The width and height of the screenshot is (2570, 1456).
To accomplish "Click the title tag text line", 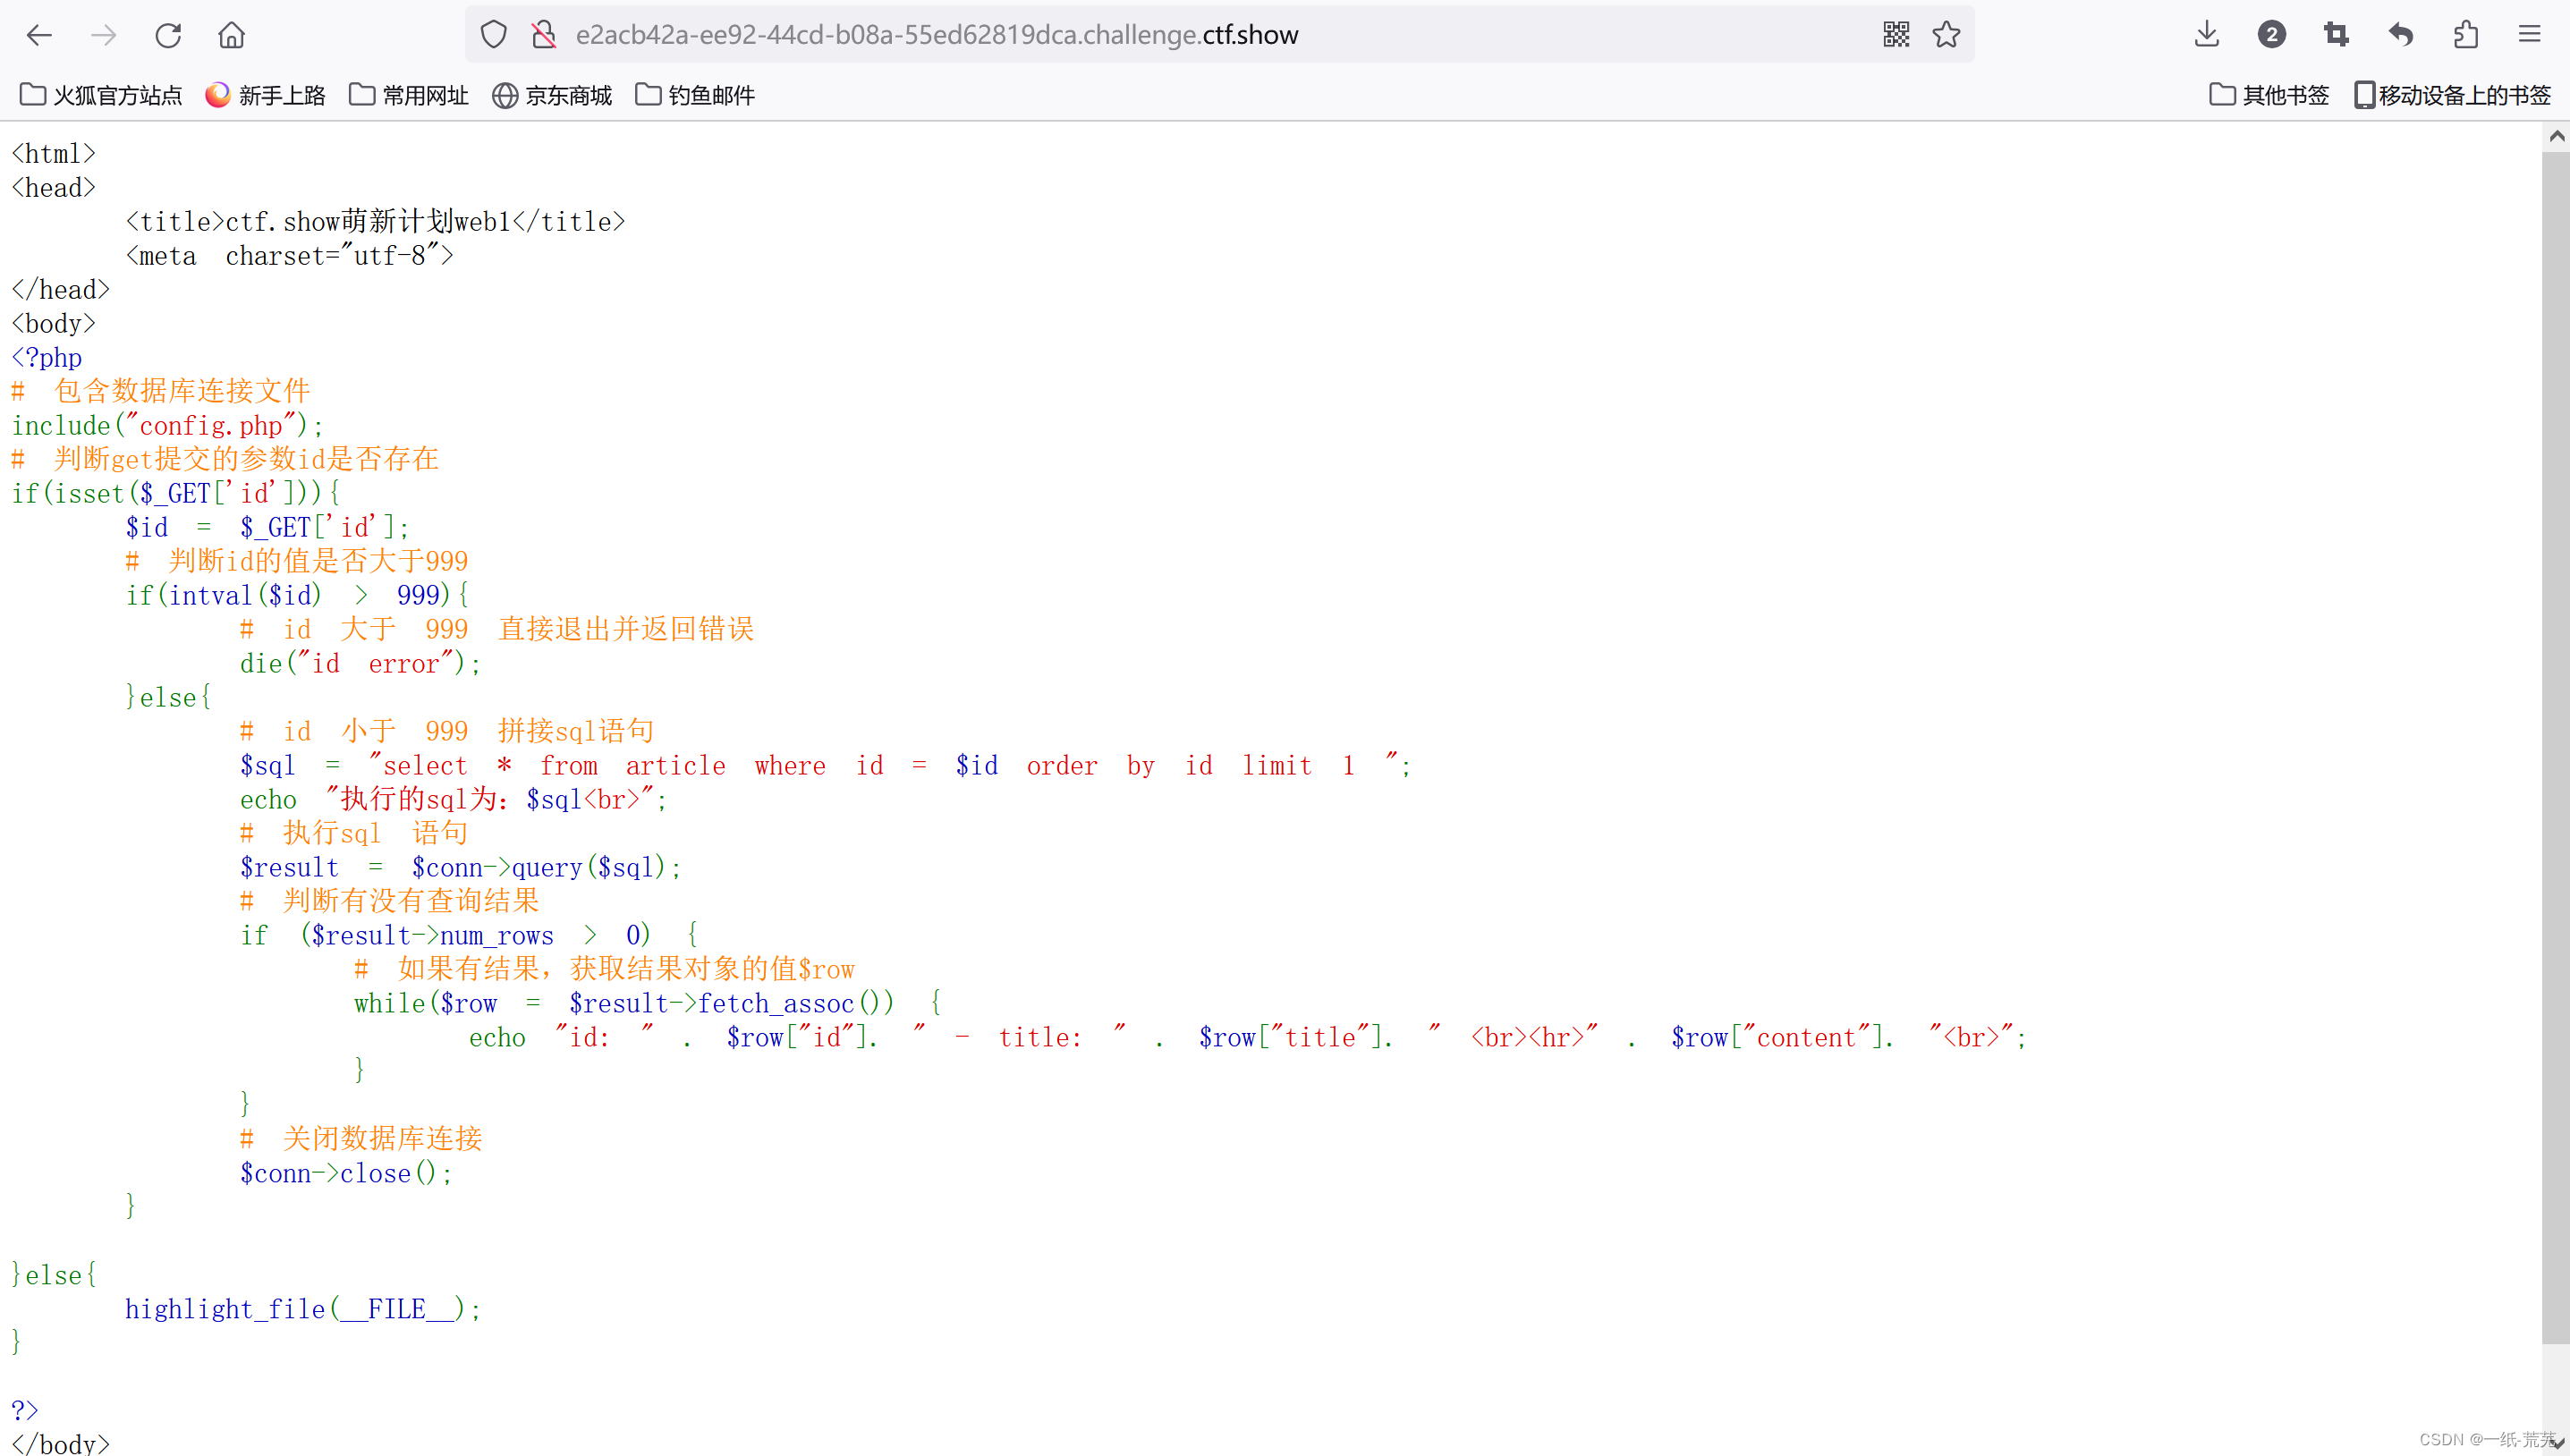I will coord(375,222).
